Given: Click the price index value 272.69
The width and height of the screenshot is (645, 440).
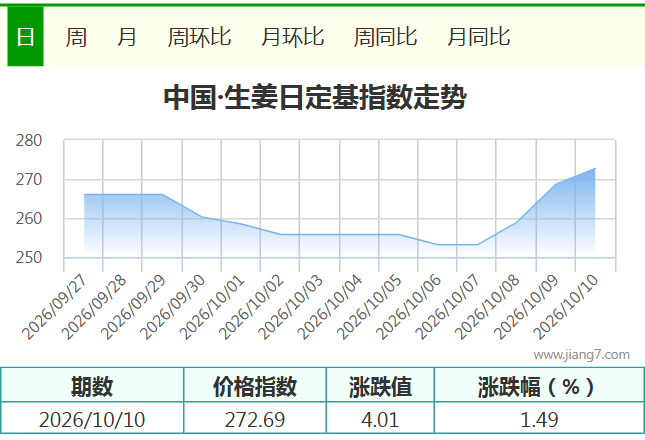Looking at the screenshot, I should click(x=255, y=419).
